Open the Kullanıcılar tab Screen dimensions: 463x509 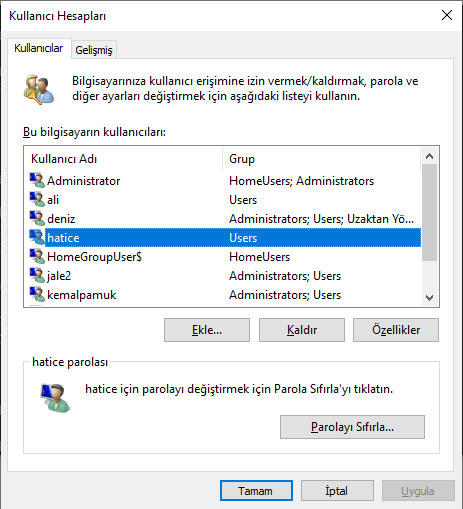[39, 48]
